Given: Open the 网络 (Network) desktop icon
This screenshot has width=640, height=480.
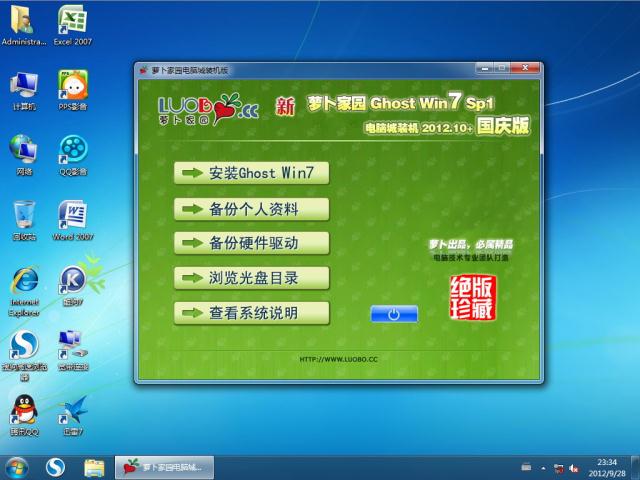Looking at the screenshot, I should [24, 155].
